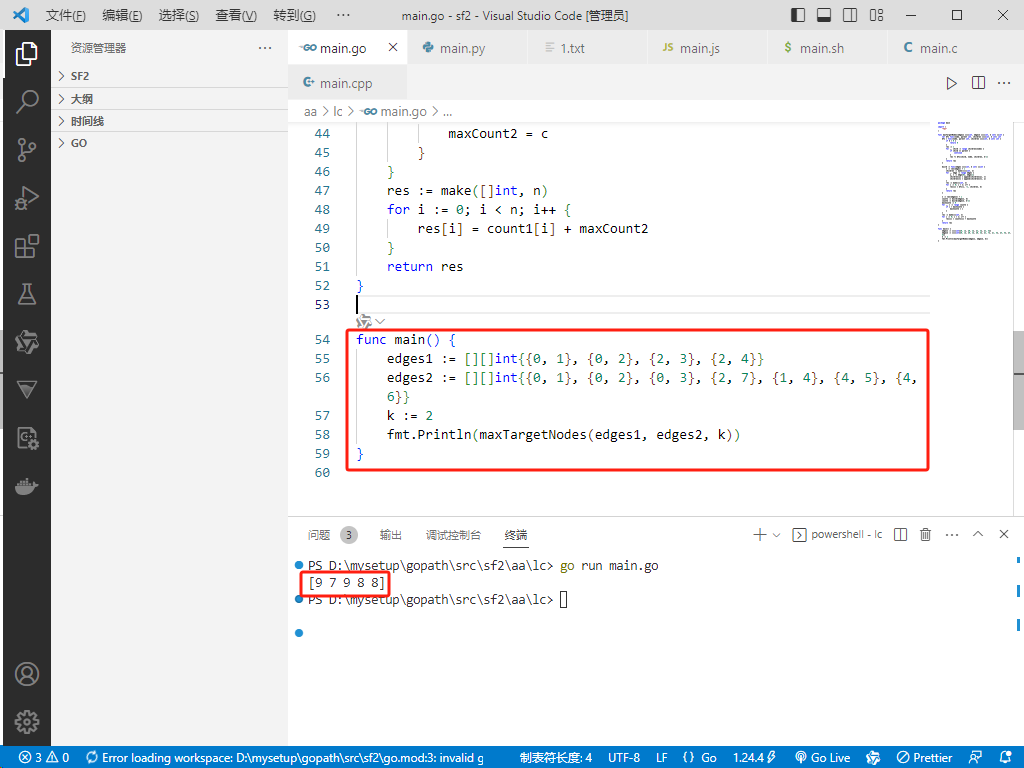Open Source Control view icon
Viewport: 1024px width, 768px height.
coord(27,150)
